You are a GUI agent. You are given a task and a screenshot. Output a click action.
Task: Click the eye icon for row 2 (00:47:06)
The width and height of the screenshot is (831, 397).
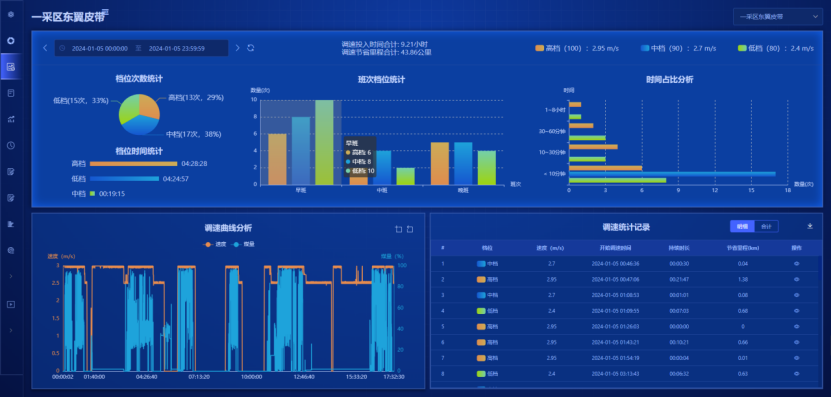[796, 279]
